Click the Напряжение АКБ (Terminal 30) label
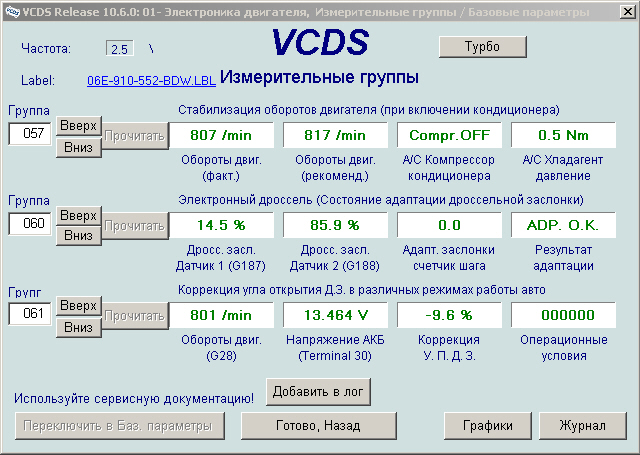 335,348
